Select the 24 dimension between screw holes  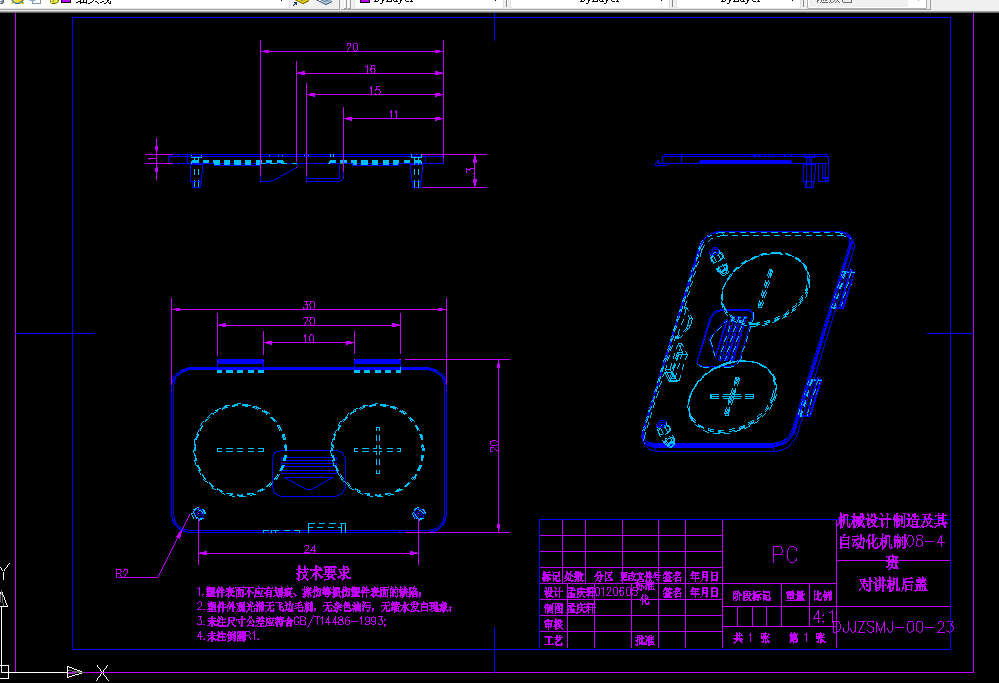[310, 549]
